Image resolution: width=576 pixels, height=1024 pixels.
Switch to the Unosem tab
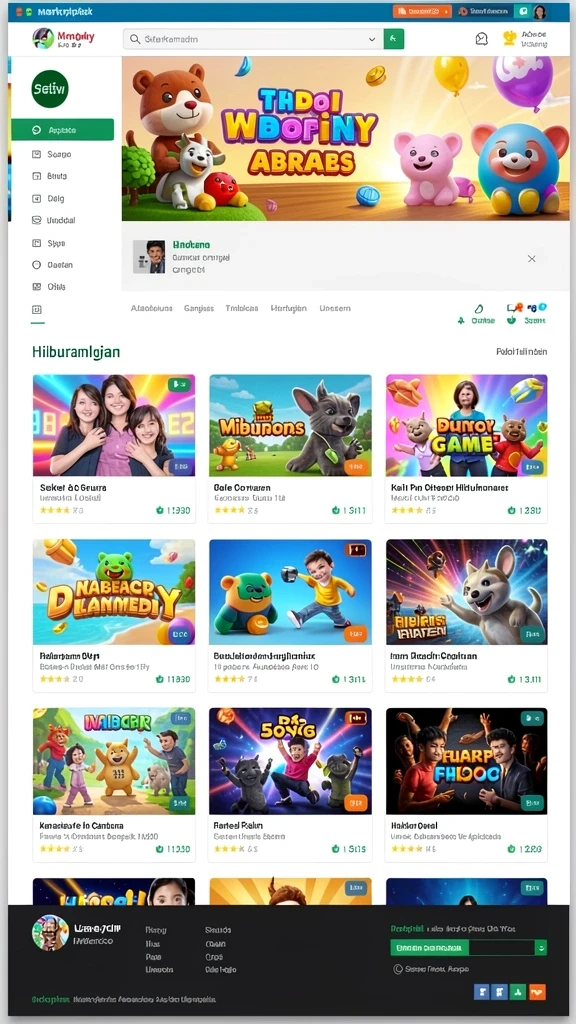pos(335,308)
